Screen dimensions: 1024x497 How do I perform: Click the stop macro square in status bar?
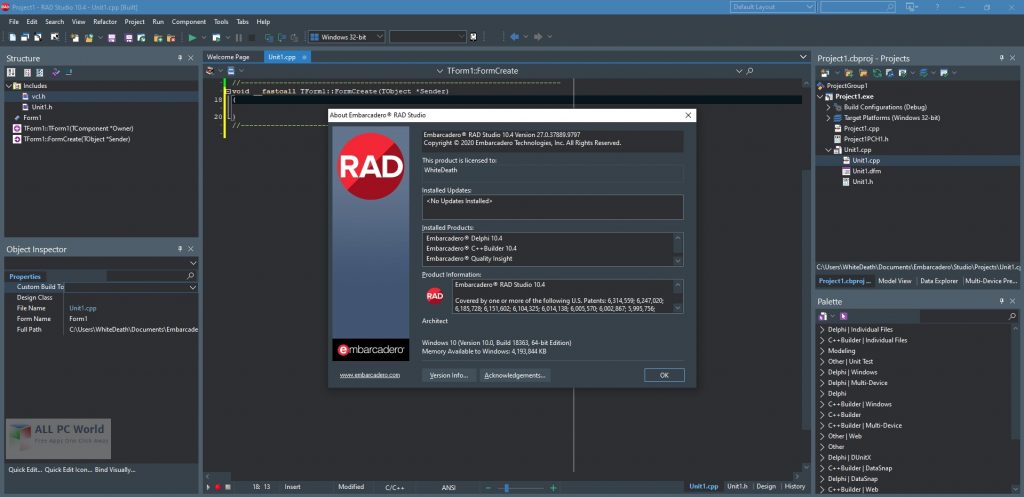click(227, 487)
